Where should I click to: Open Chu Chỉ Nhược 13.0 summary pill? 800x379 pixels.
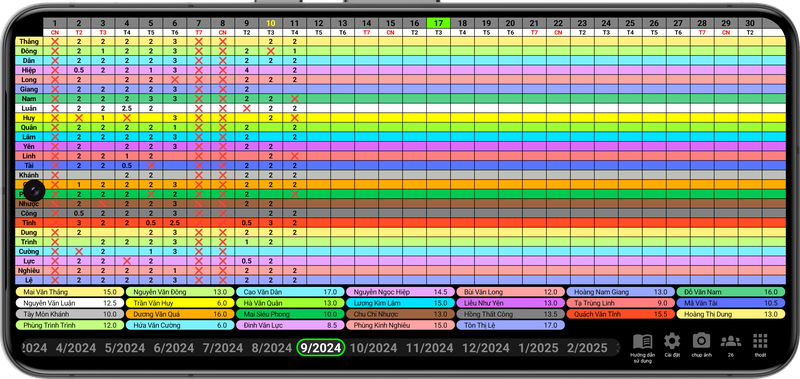400,314
